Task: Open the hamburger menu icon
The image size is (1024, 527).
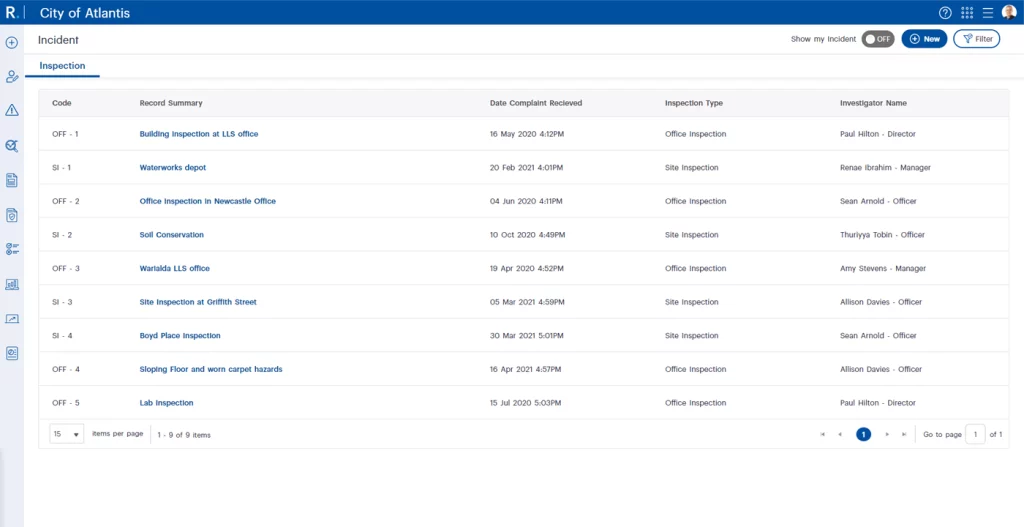Action: [987, 13]
